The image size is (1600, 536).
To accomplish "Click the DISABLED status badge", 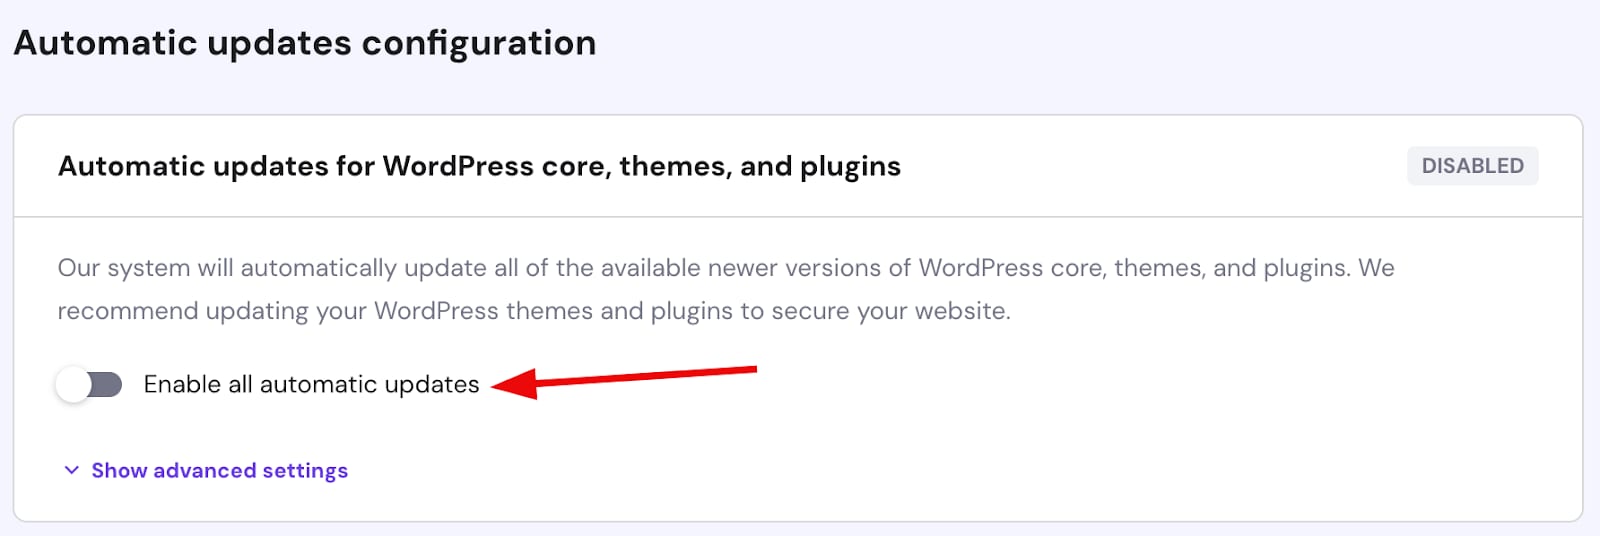I will pos(1472,166).
